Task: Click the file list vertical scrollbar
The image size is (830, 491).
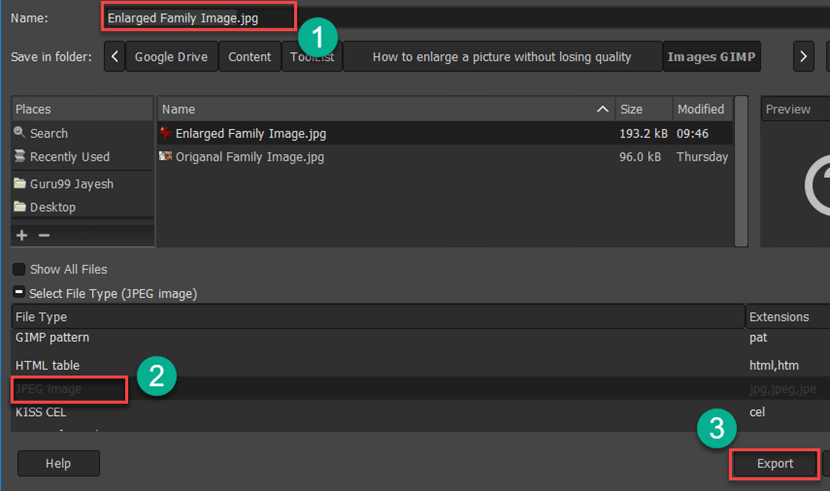Action: pos(741,170)
